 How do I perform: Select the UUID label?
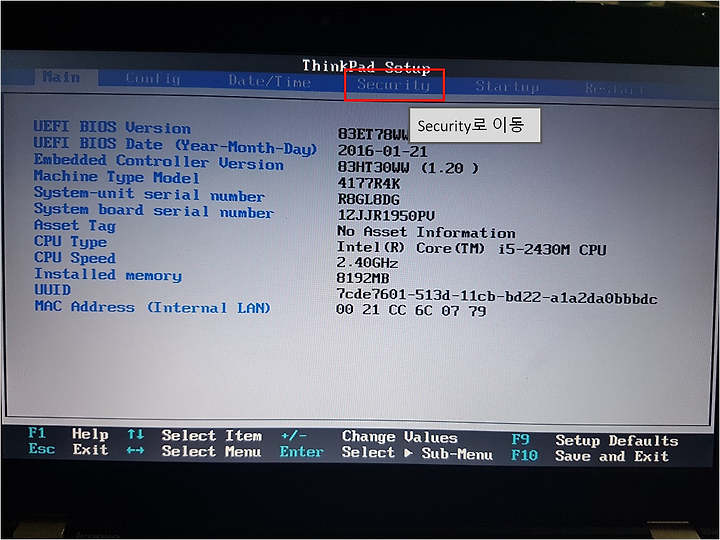pyautogui.click(x=52, y=290)
